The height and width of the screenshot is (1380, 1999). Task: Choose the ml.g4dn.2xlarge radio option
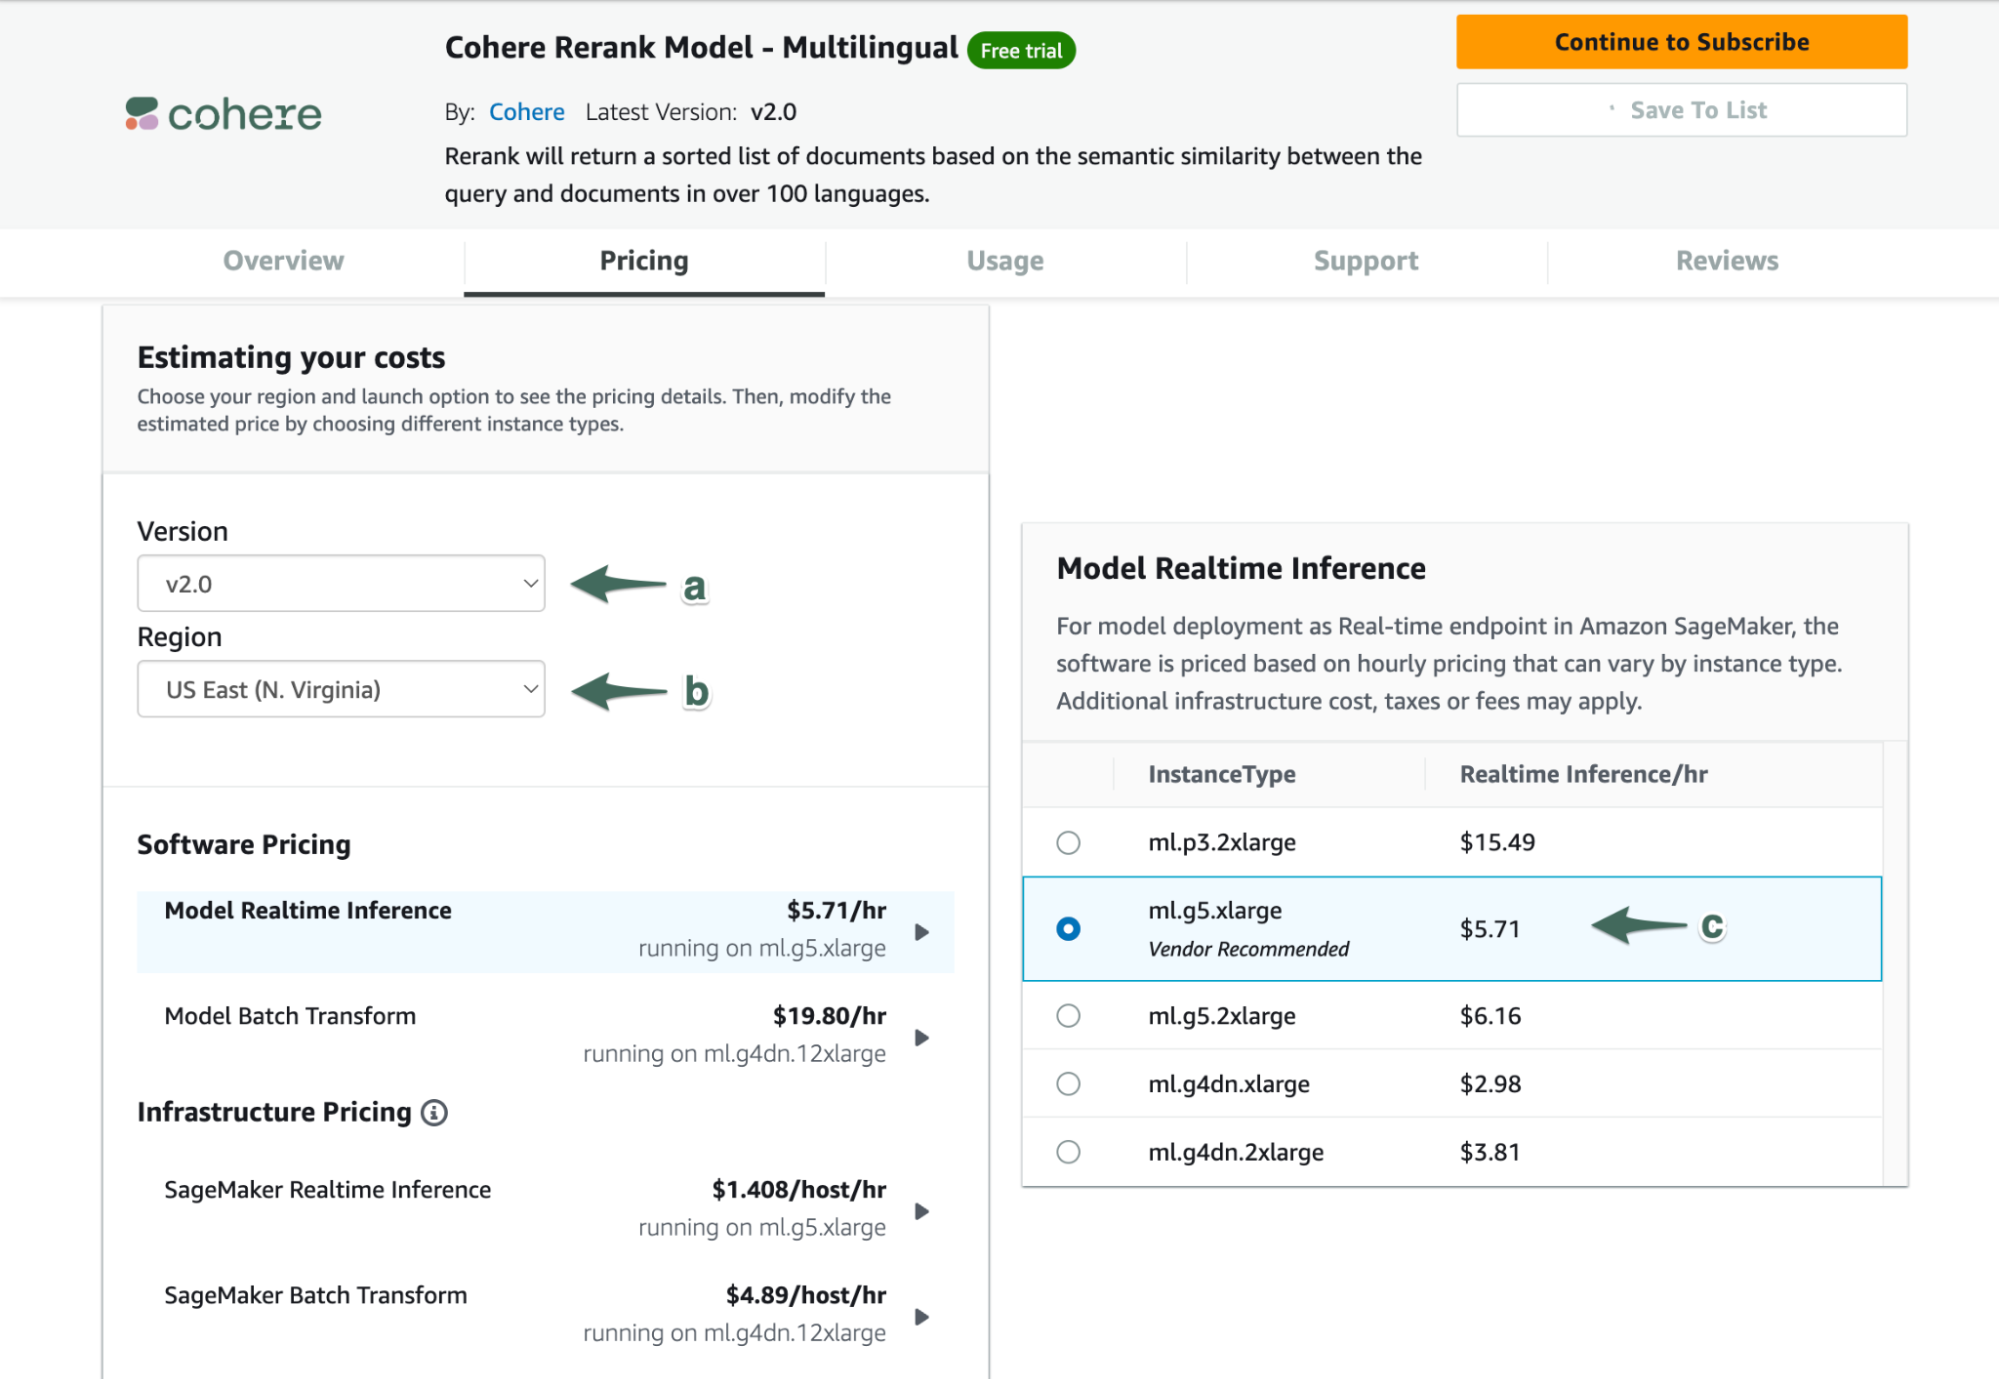(x=1068, y=1152)
